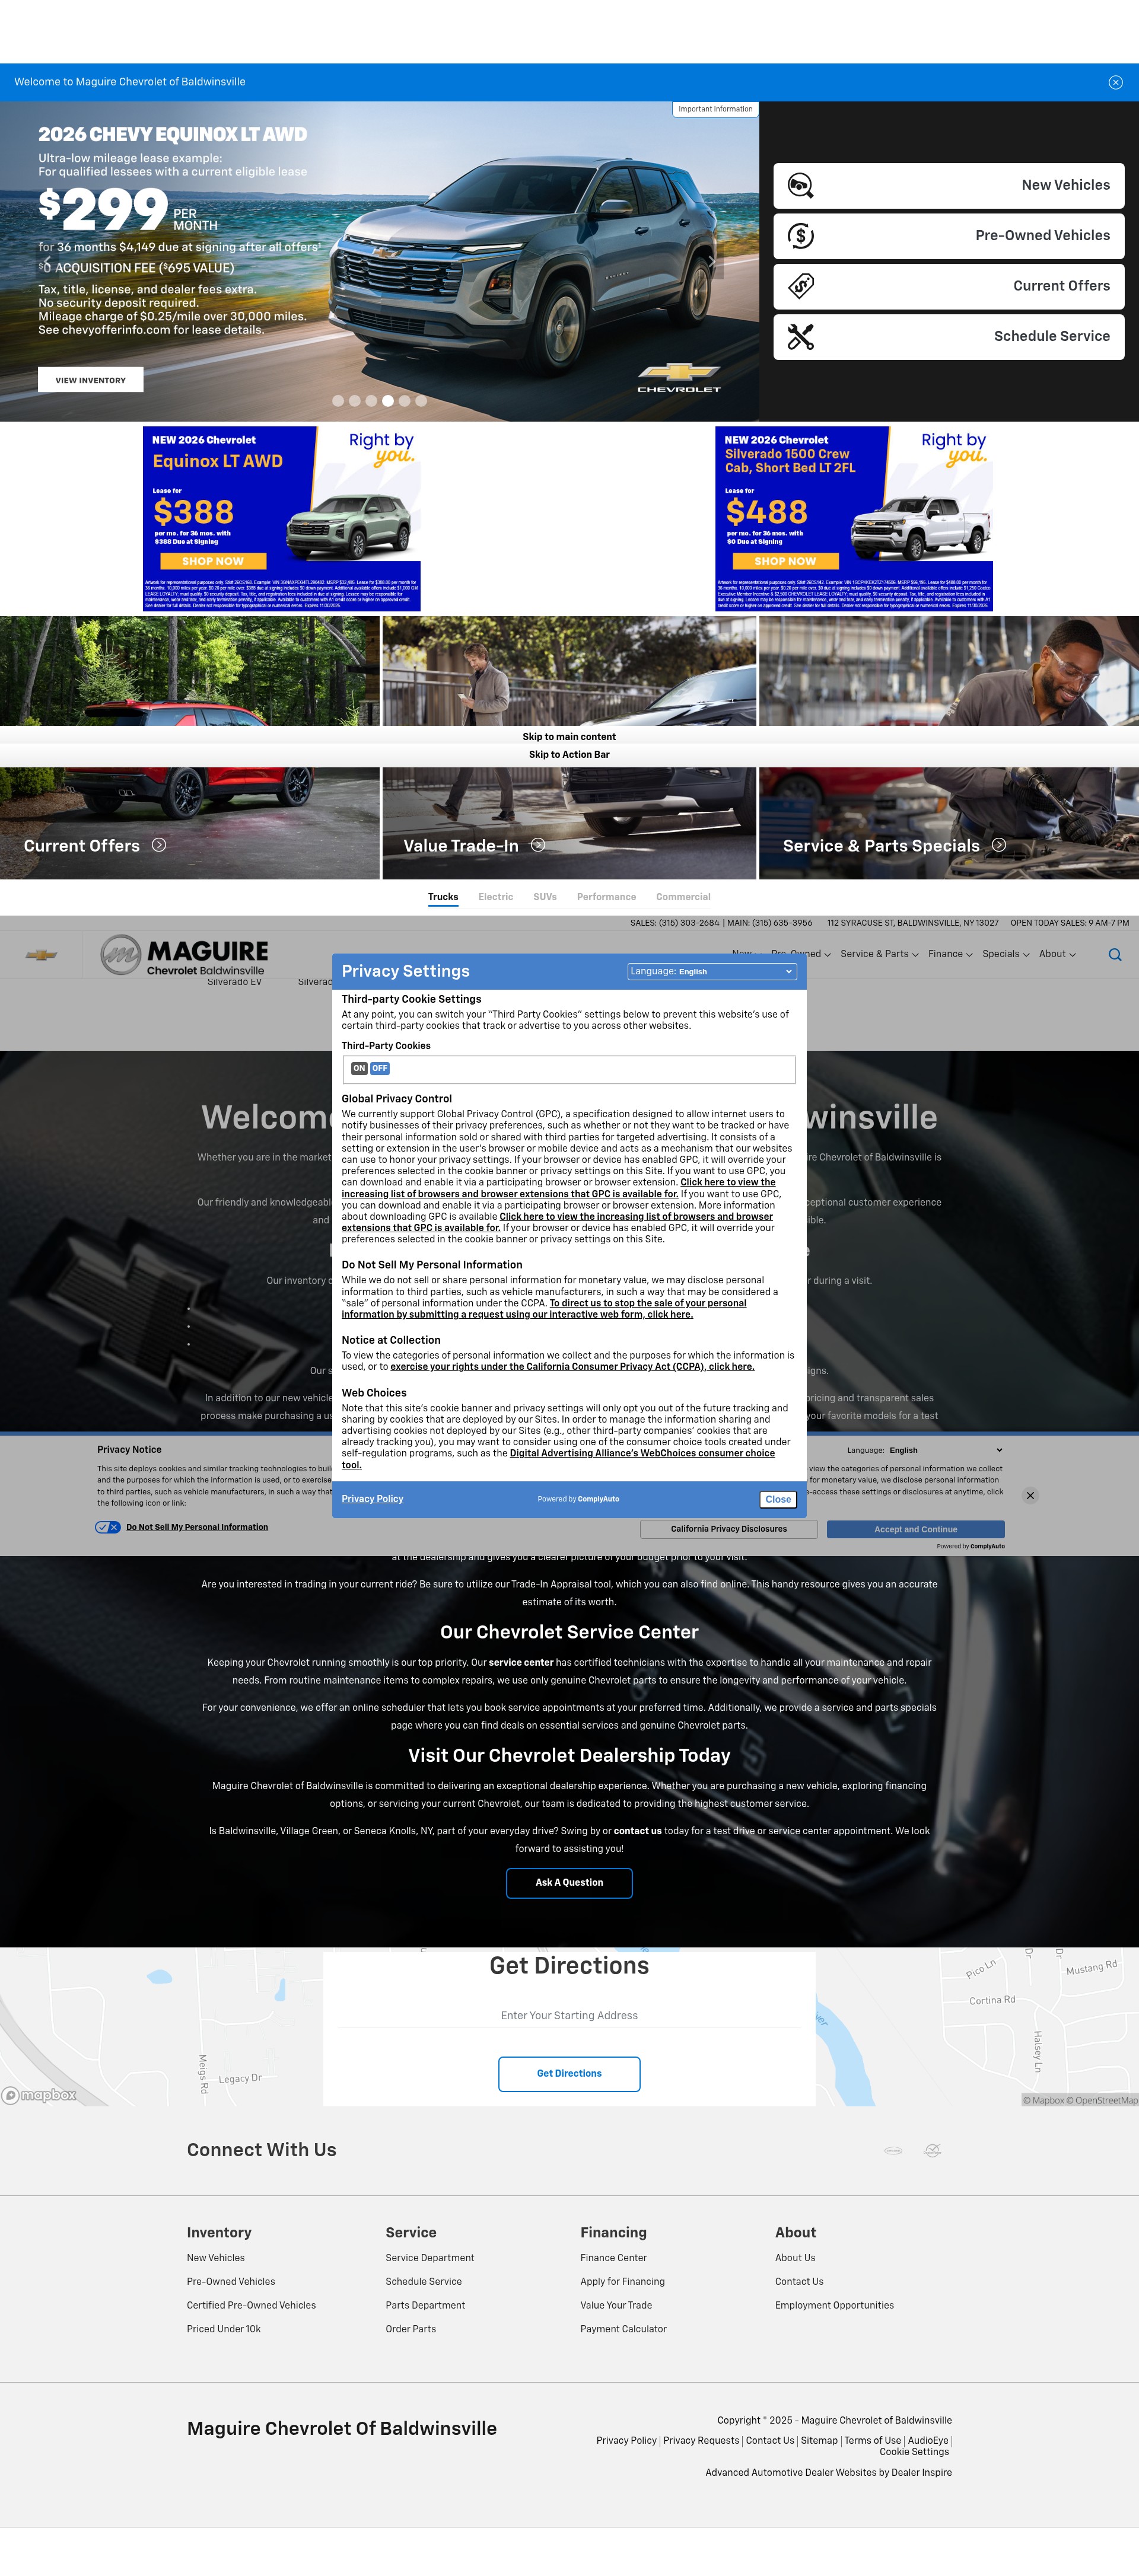Select the Performance tab
1139x2576 pixels.
(x=606, y=897)
